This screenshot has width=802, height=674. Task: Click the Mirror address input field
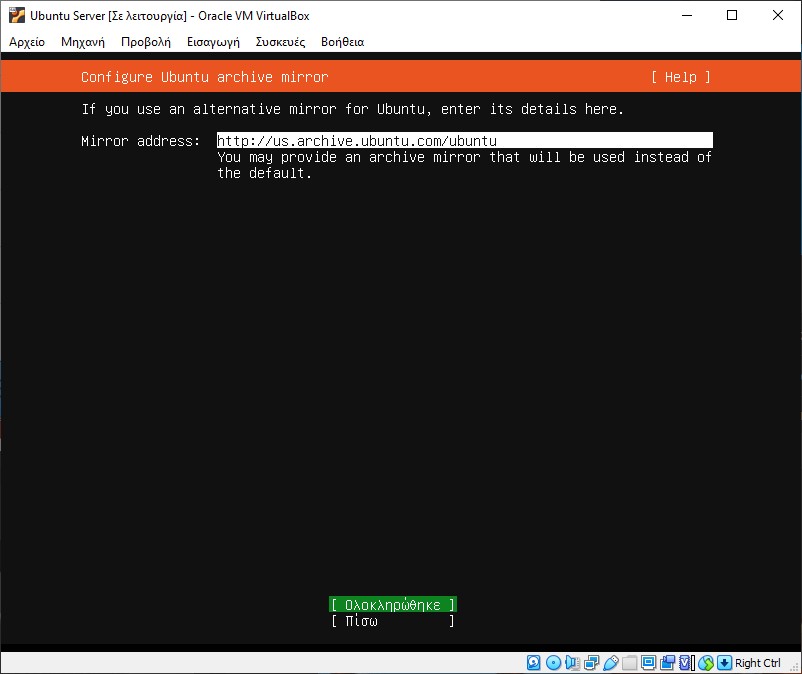tap(464, 140)
